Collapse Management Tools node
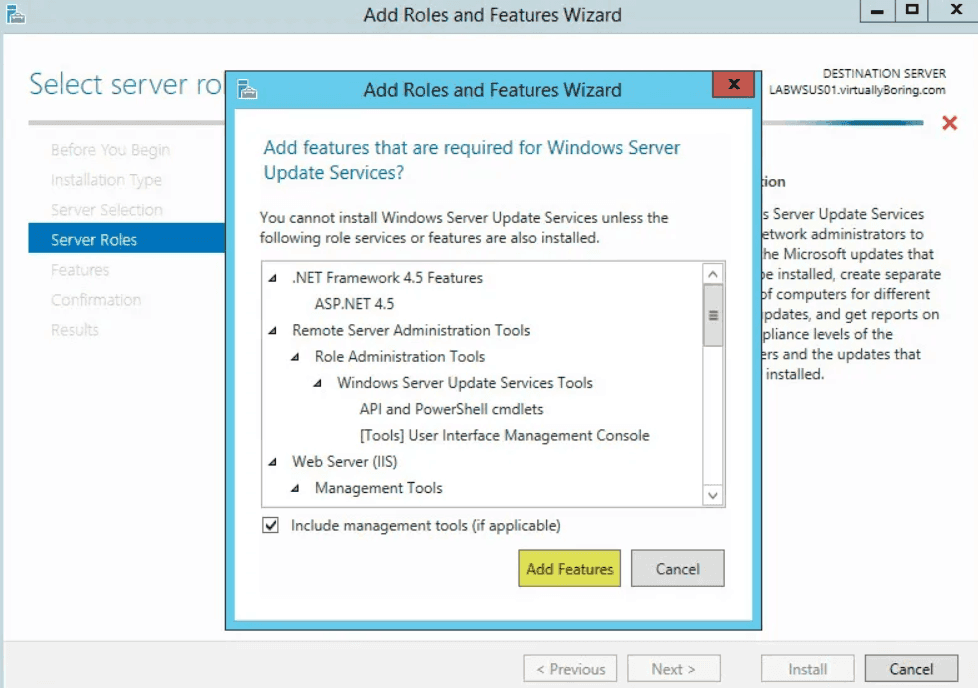 (295, 488)
